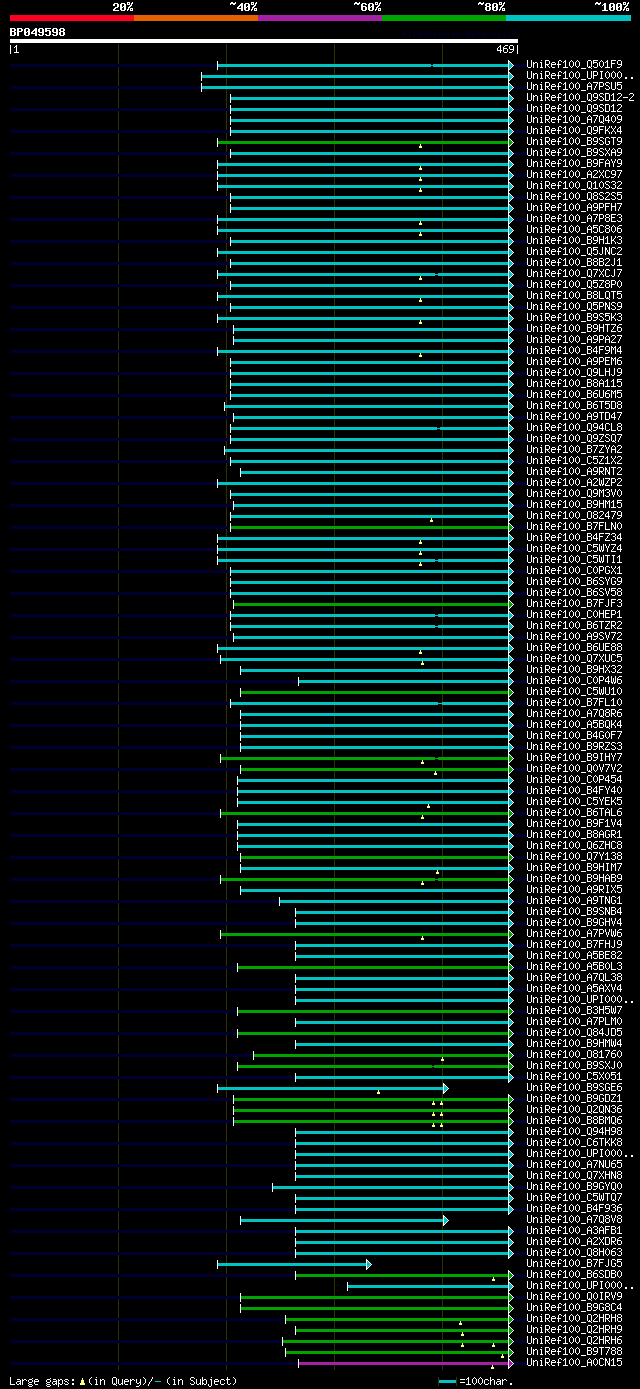
Task: Select label UniRef100_C5WU10
Action: [574, 691]
